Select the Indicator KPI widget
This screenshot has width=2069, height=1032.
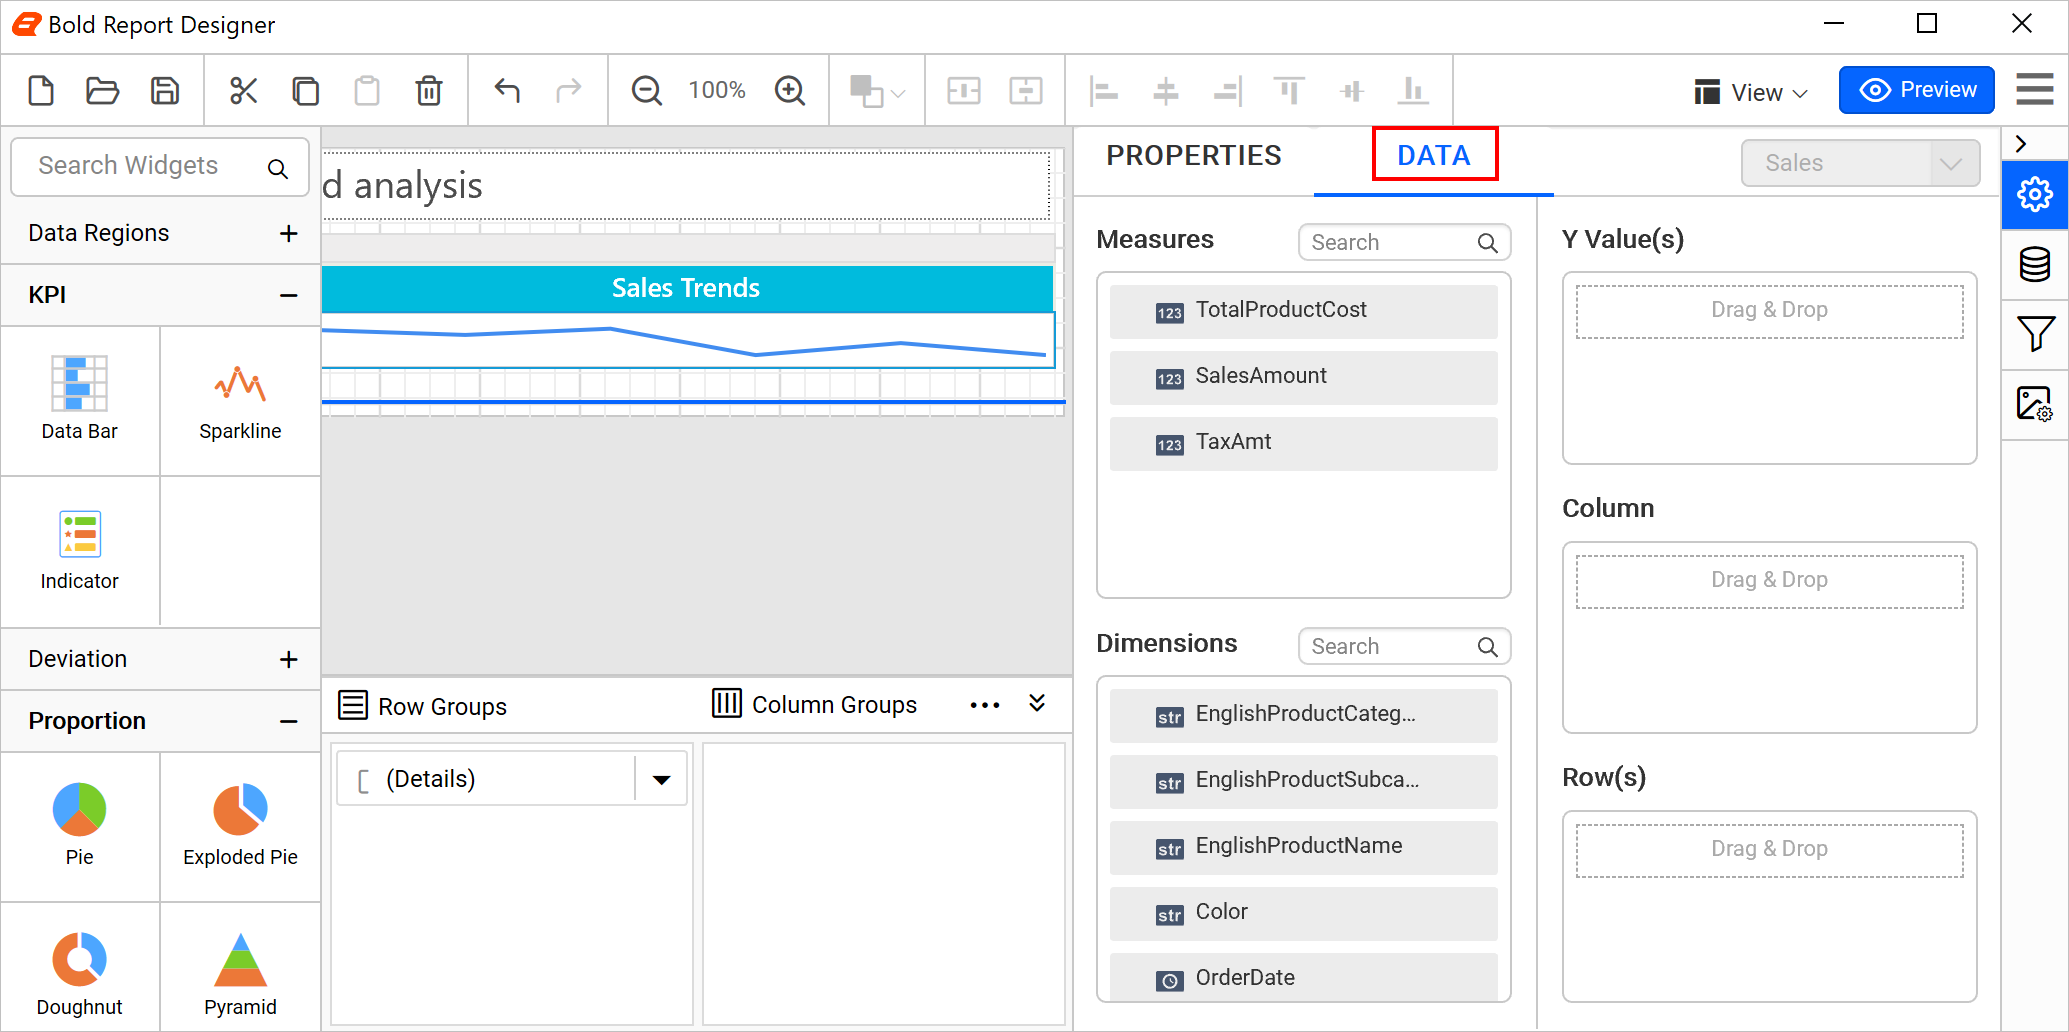point(80,549)
